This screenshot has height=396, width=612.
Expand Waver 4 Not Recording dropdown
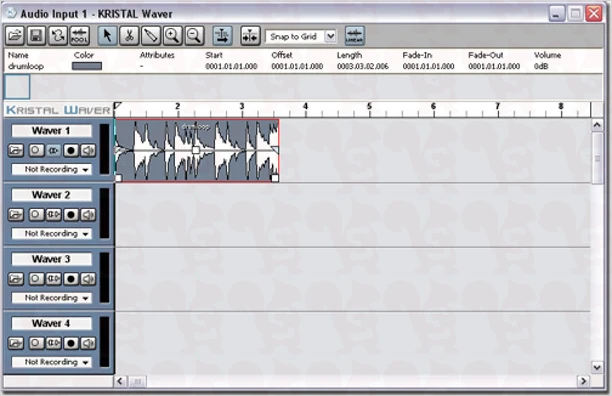[x=52, y=362]
